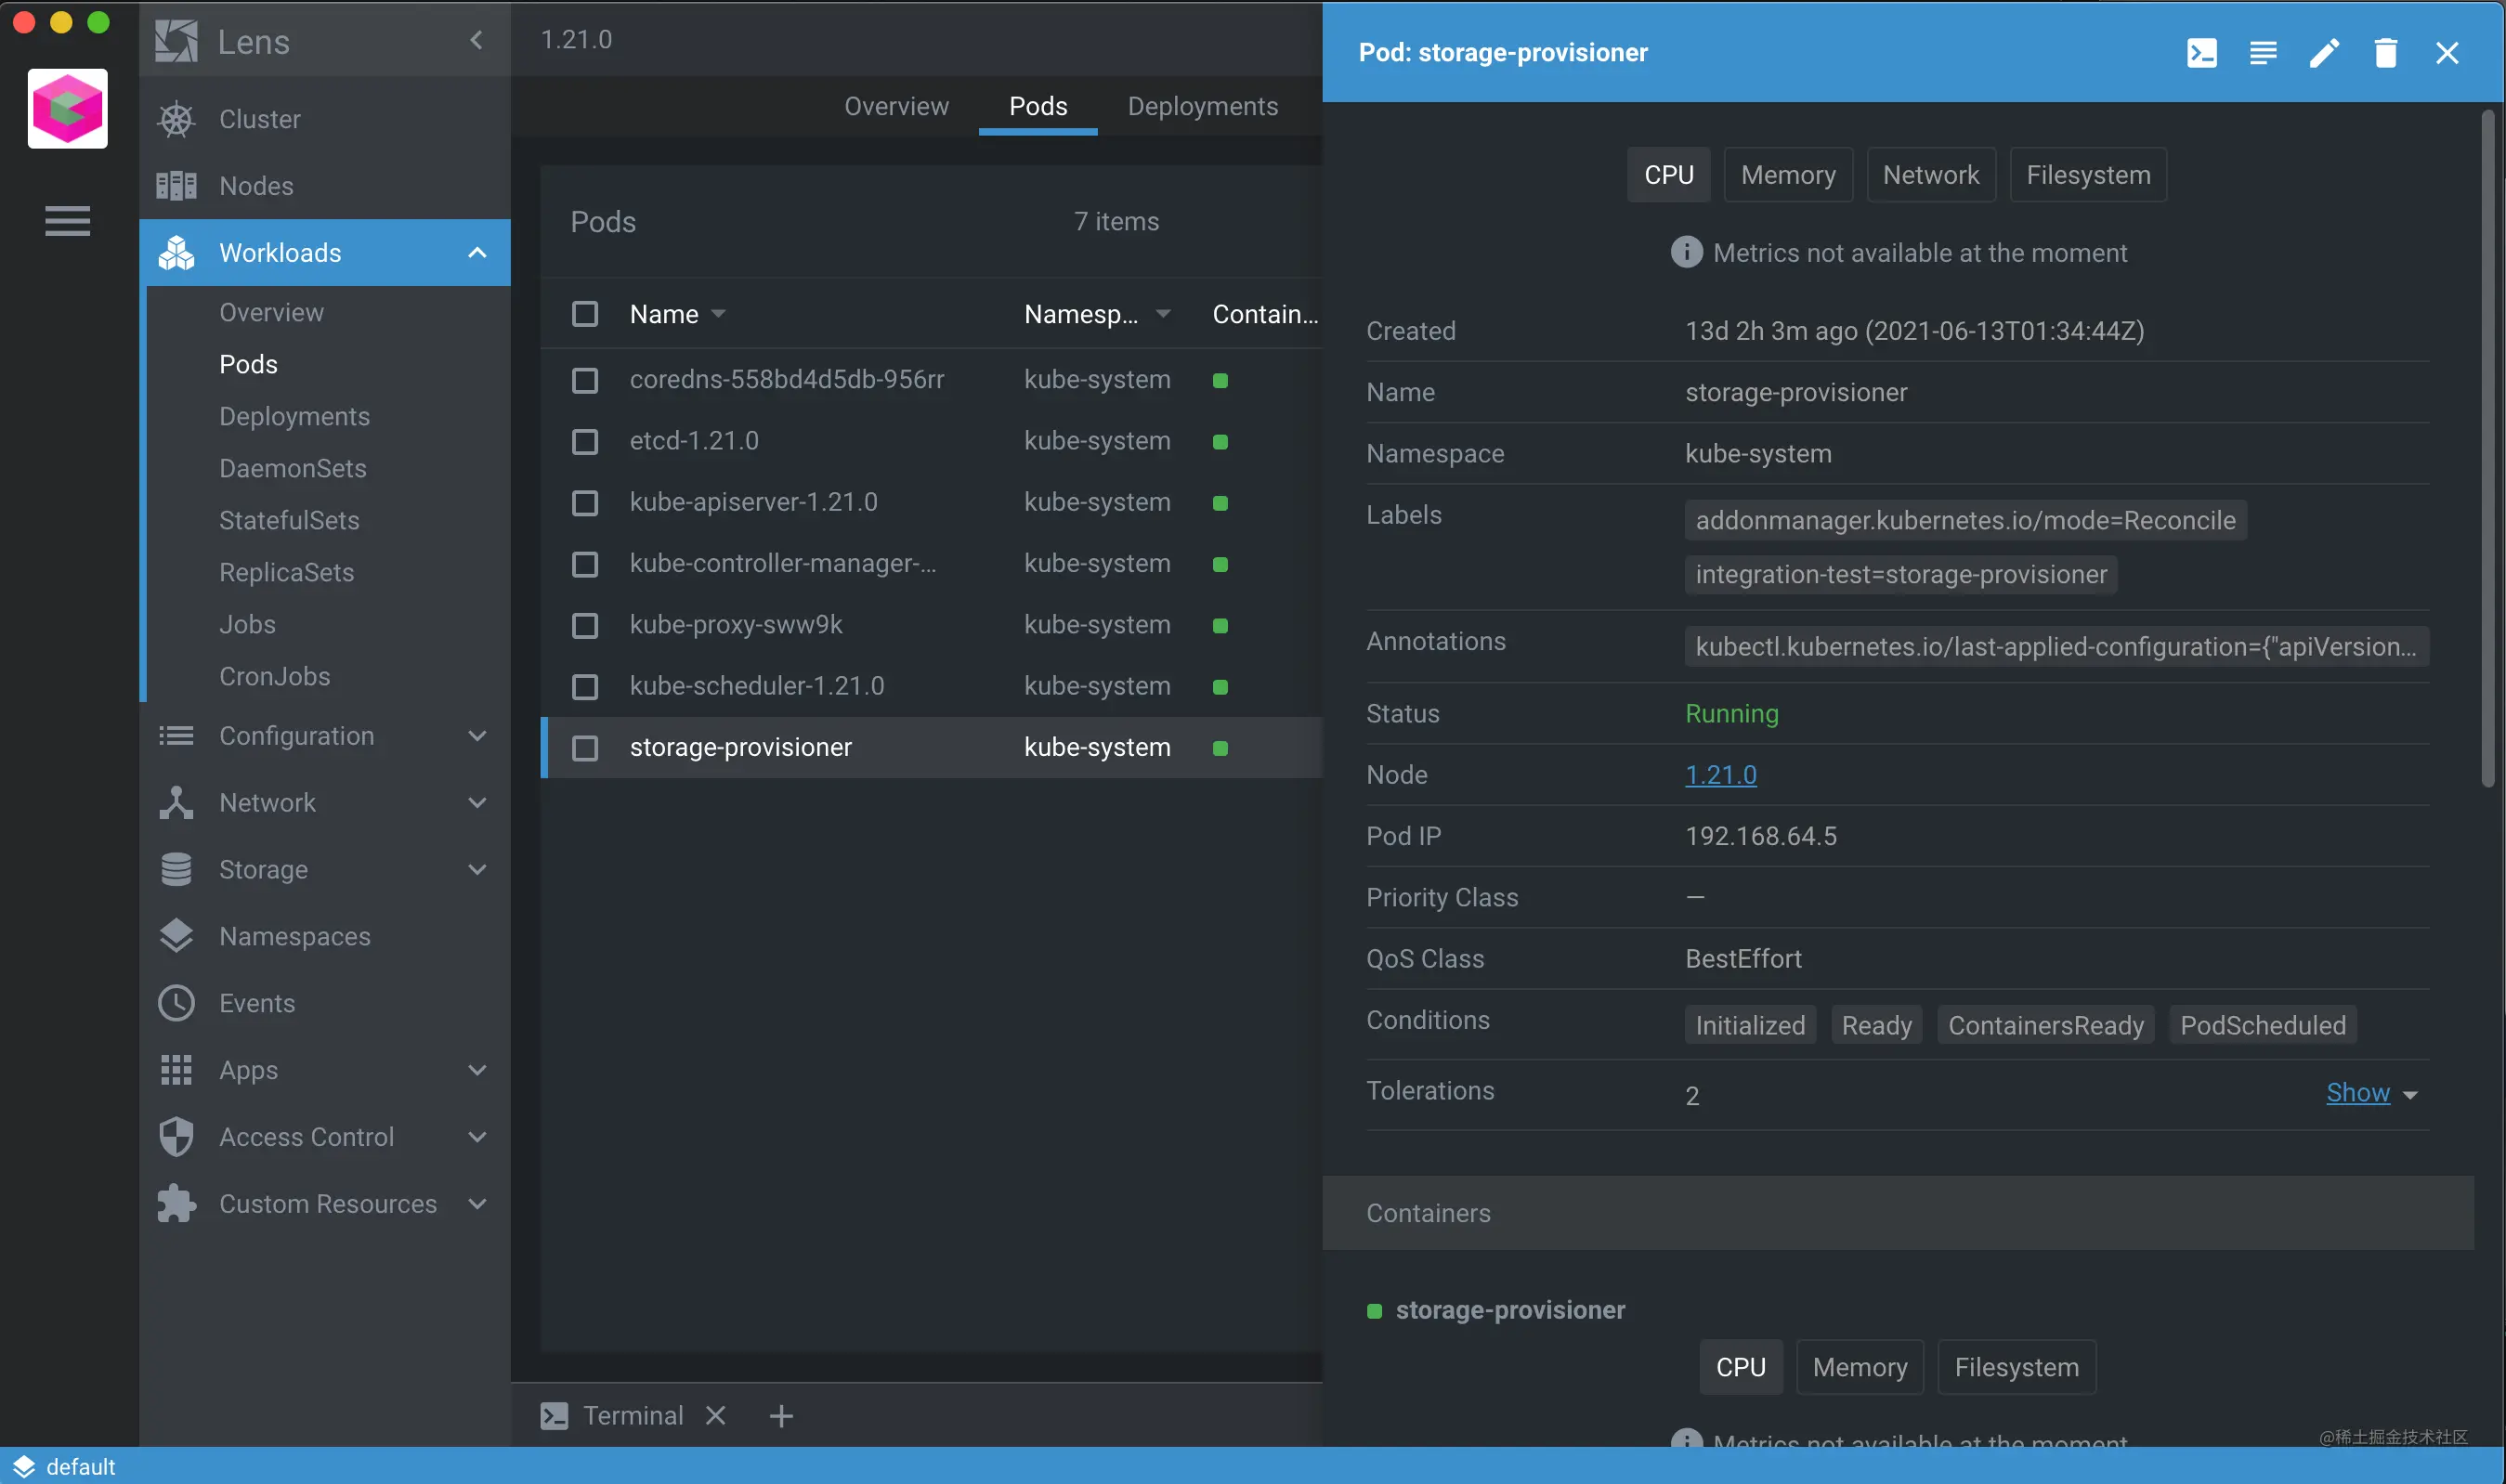Click the metrics info icon in pod details
Viewport: 2506px width, 1484px height.
1686,252
